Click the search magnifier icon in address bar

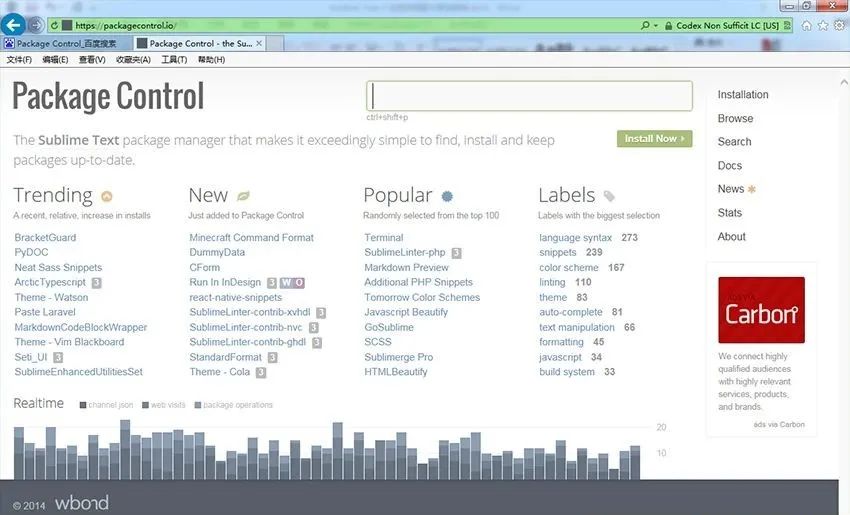[645, 25]
